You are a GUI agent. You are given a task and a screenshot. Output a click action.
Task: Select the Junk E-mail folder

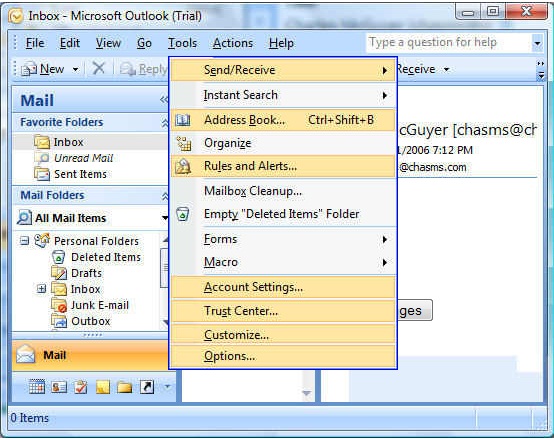[100, 305]
